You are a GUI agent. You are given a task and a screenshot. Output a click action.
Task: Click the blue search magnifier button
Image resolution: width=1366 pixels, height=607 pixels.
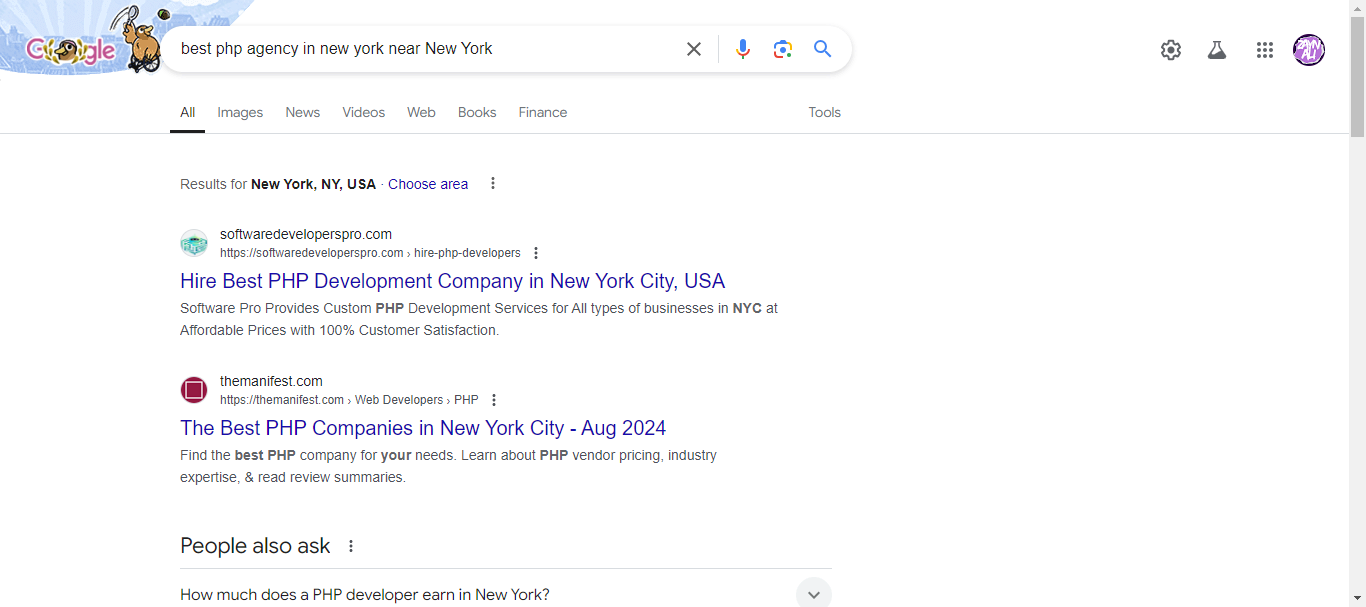[x=822, y=49]
